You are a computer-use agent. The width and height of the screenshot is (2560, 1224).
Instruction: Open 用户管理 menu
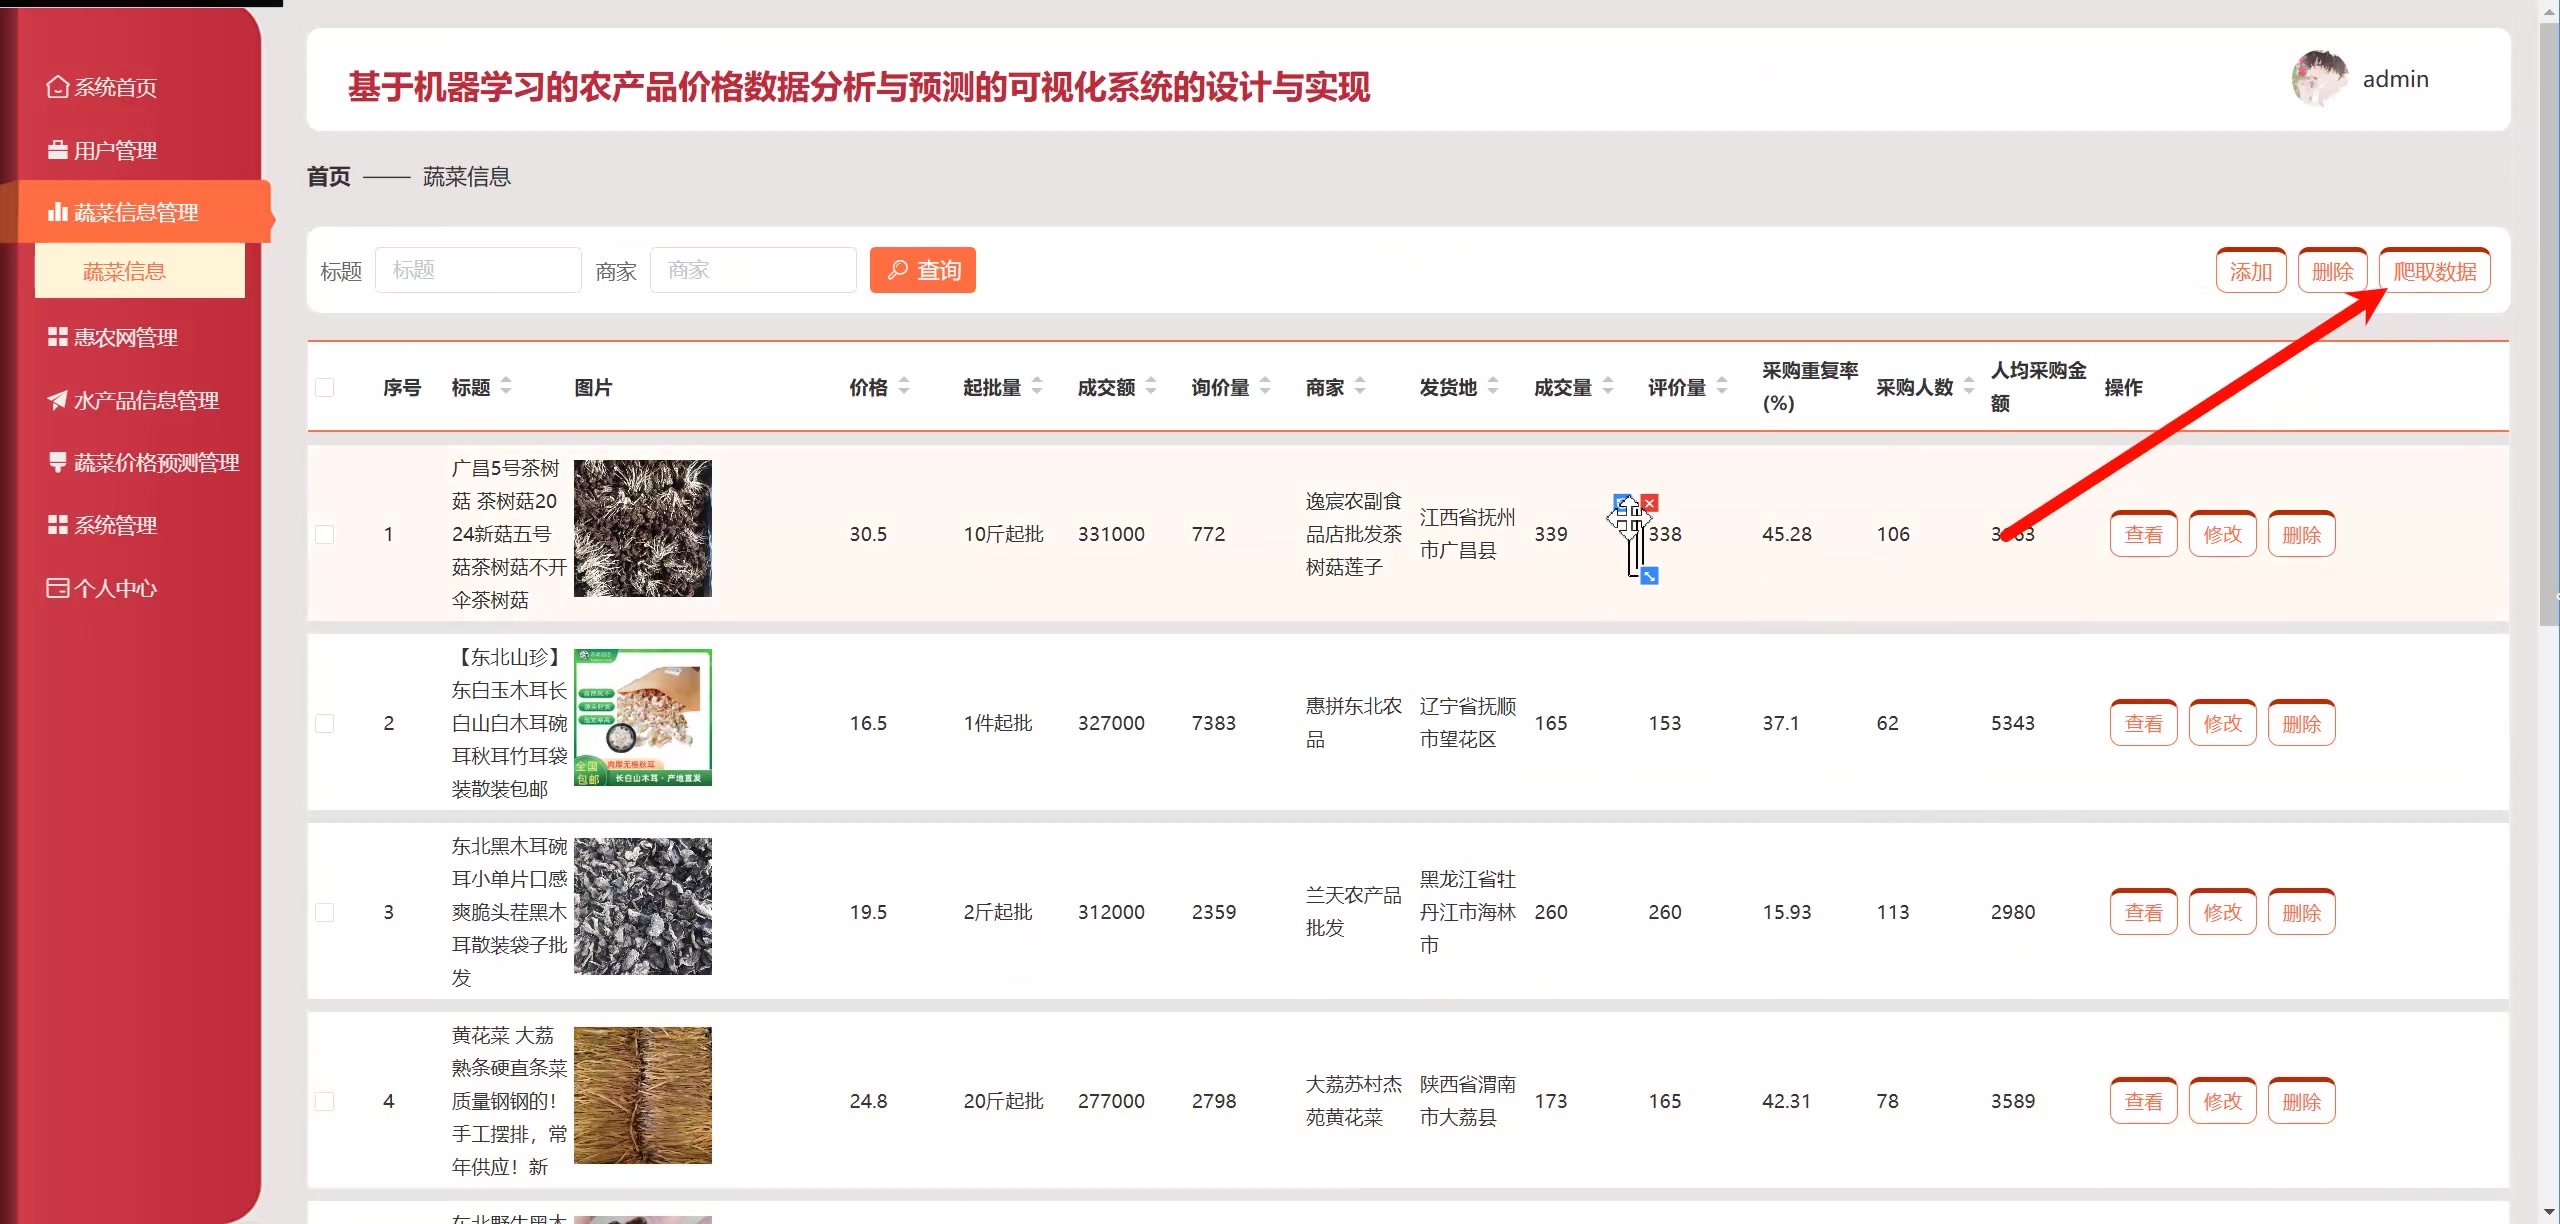point(115,151)
